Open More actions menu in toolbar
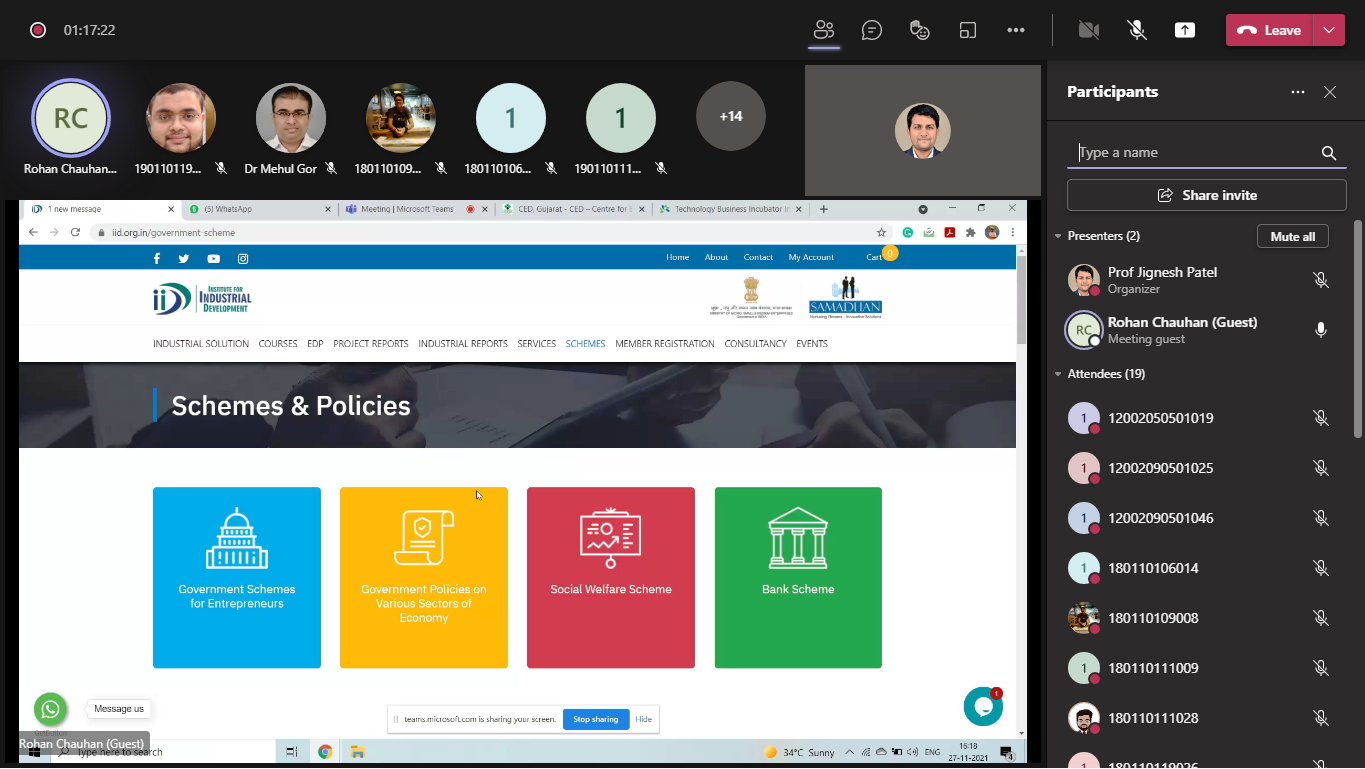1365x769 pixels. pos(1016,30)
